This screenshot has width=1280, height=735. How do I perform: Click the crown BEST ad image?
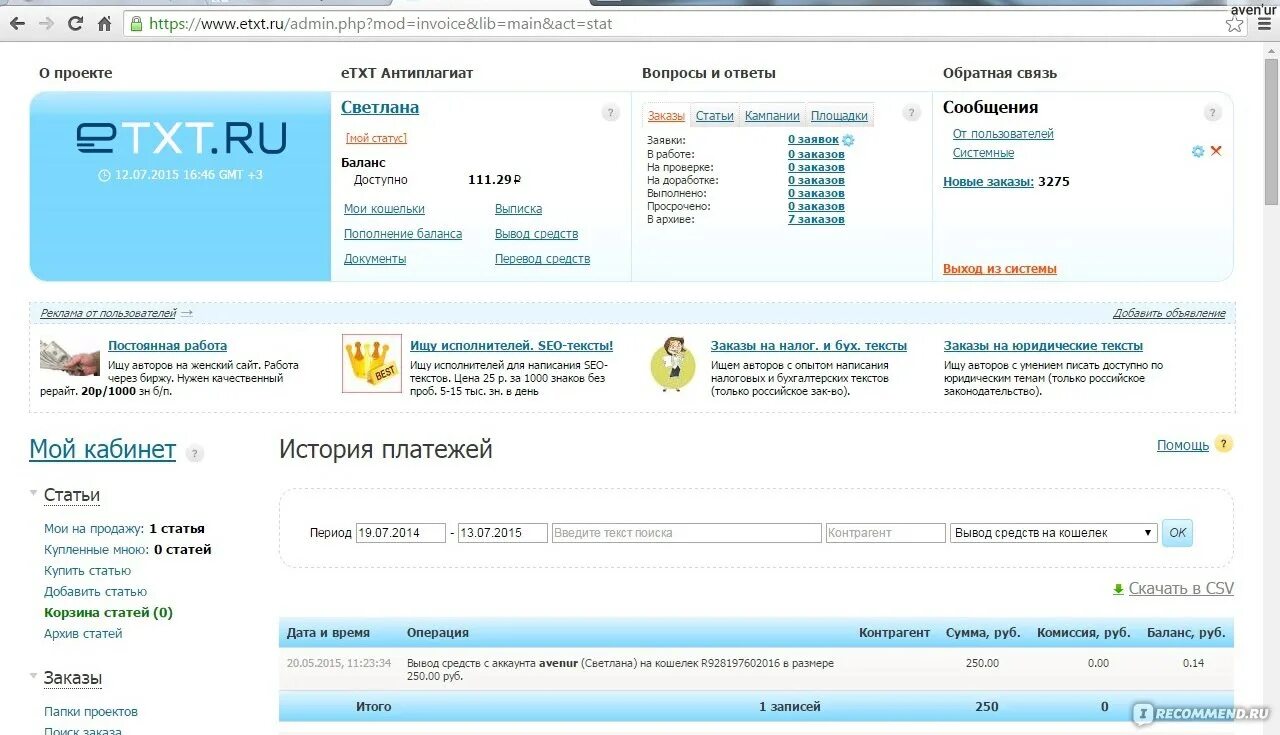[x=372, y=363]
